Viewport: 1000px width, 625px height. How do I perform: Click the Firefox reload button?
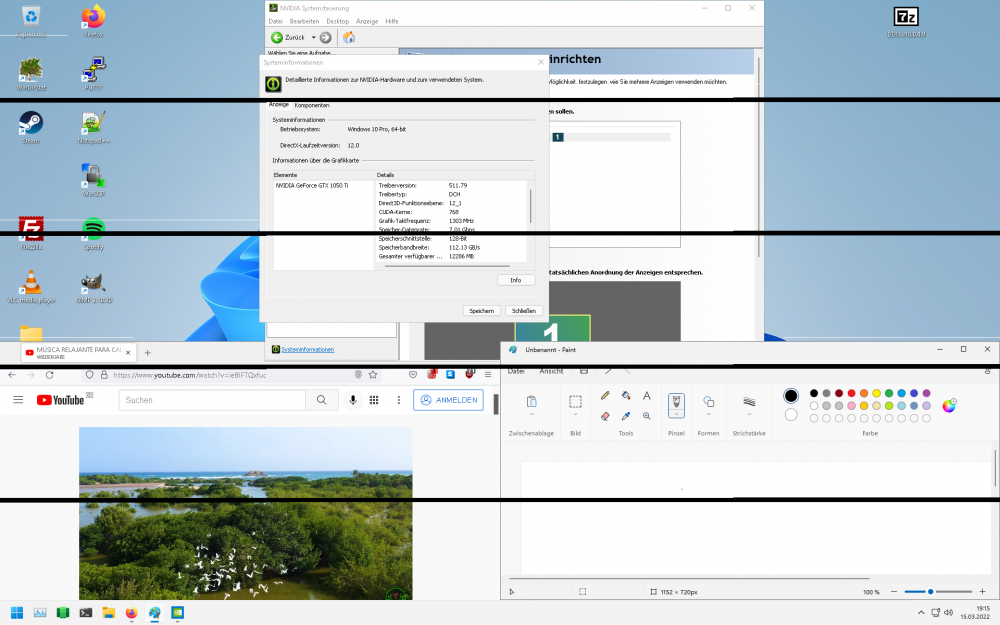coord(50,375)
